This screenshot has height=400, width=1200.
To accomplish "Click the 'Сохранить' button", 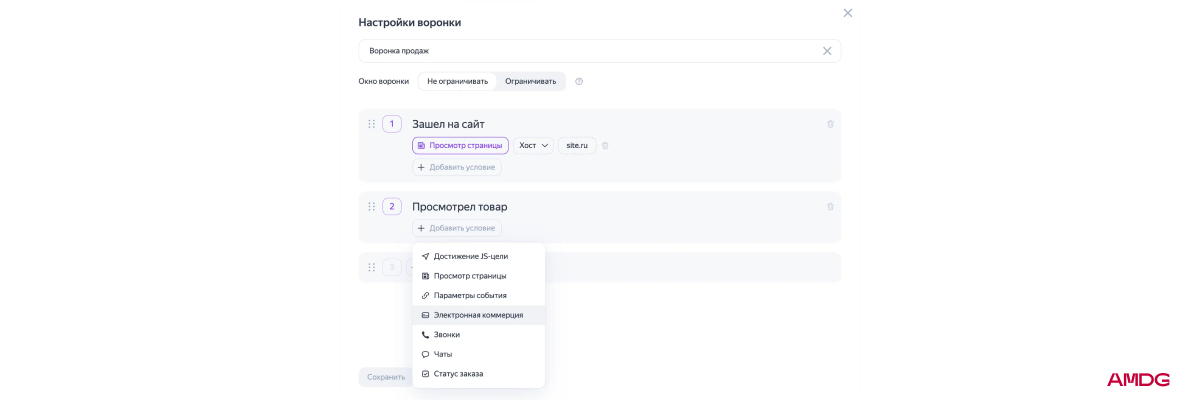I will pos(385,377).
